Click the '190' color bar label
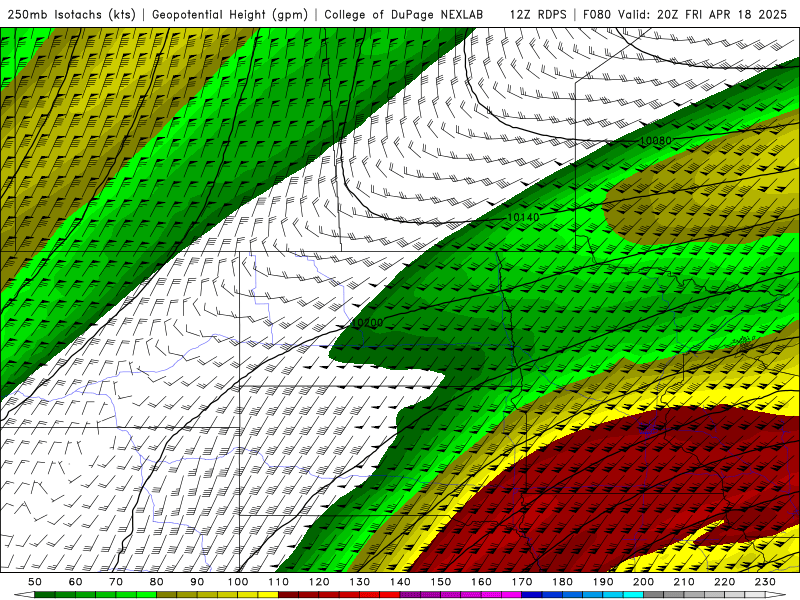Screen dimensions: 800x600 [x=604, y=582]
